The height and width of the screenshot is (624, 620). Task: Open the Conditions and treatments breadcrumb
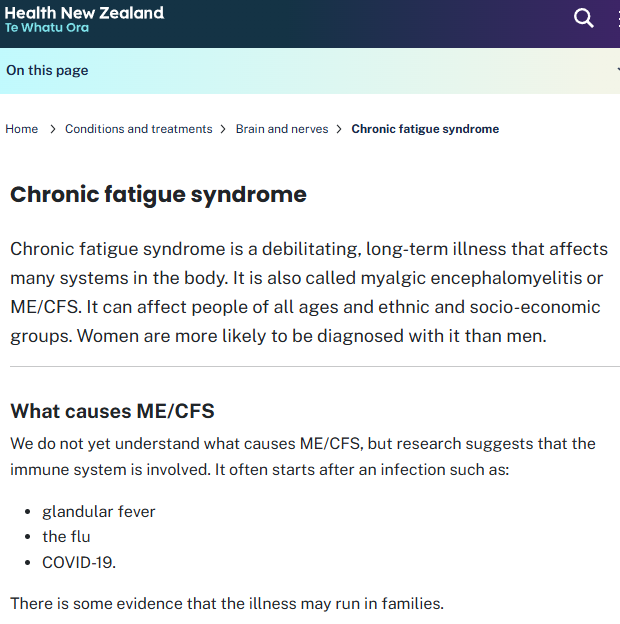138,129
